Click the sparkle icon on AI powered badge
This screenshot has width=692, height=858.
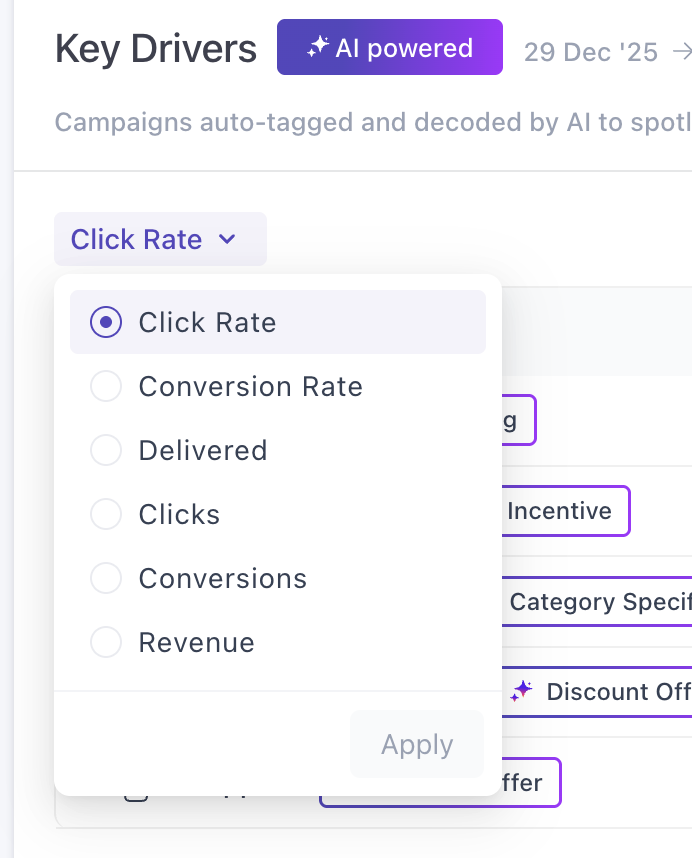pos(318,47)
